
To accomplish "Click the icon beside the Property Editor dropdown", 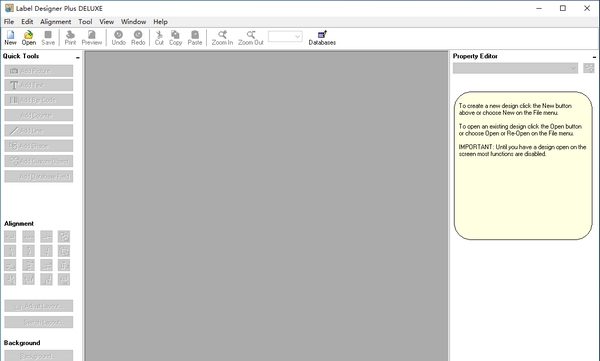I will (589, 68).
